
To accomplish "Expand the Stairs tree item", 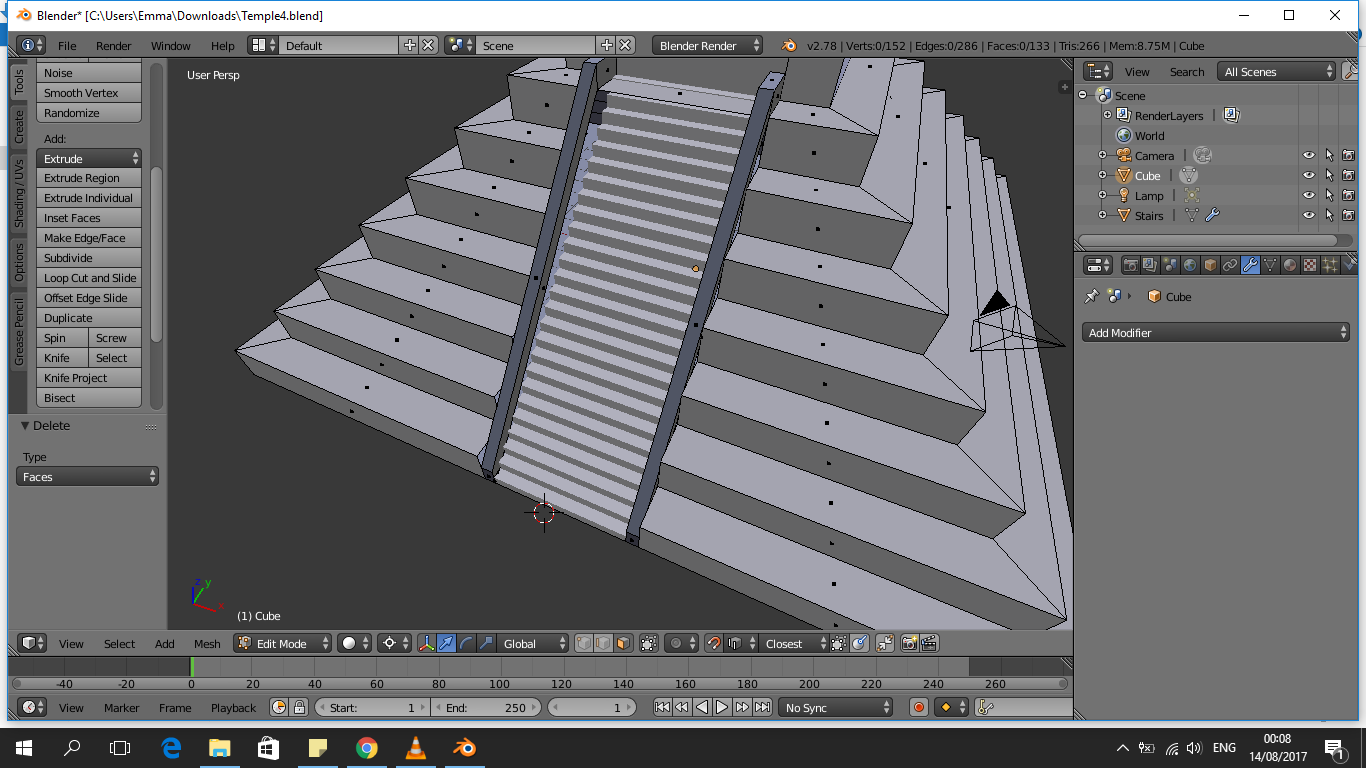I will coord(1102,215).
